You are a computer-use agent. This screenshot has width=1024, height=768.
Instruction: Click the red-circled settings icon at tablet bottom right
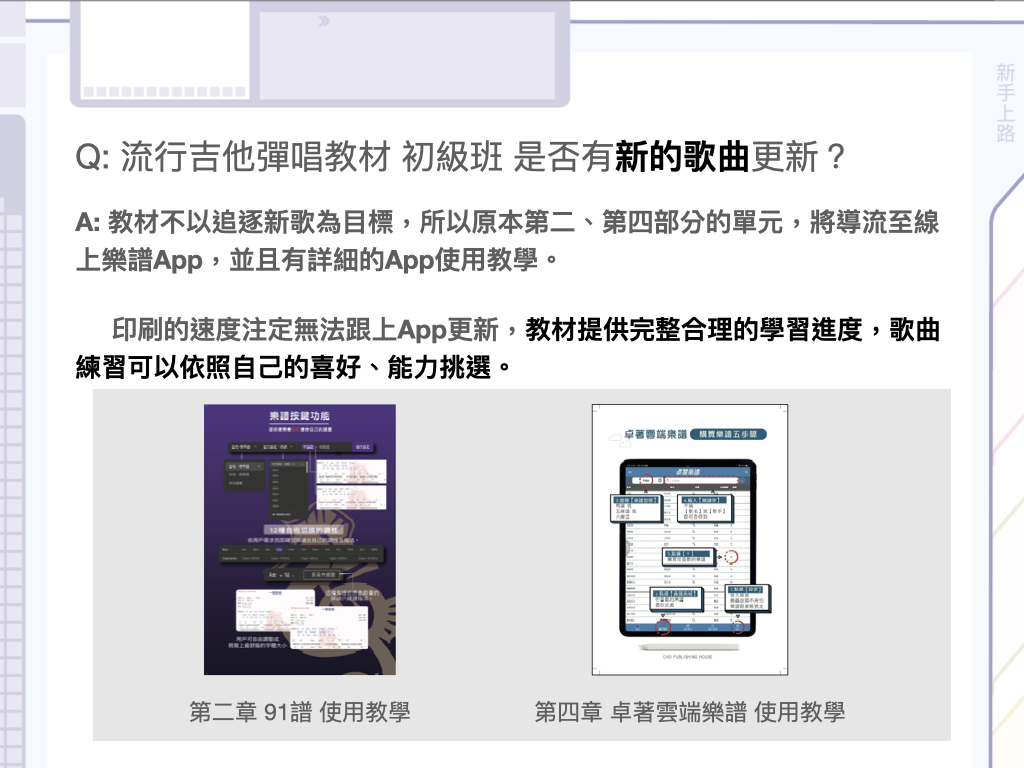(739, 628)
